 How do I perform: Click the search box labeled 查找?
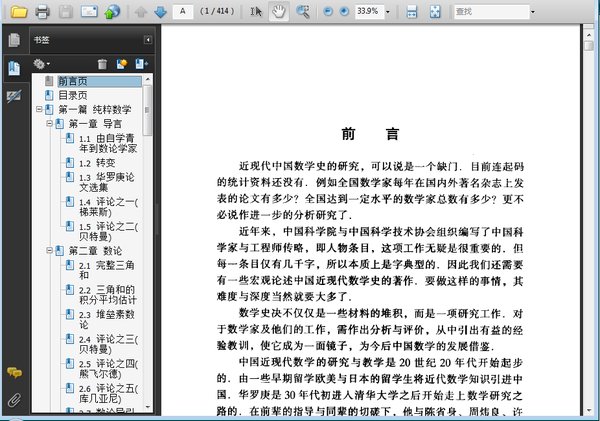click(491, 12)
